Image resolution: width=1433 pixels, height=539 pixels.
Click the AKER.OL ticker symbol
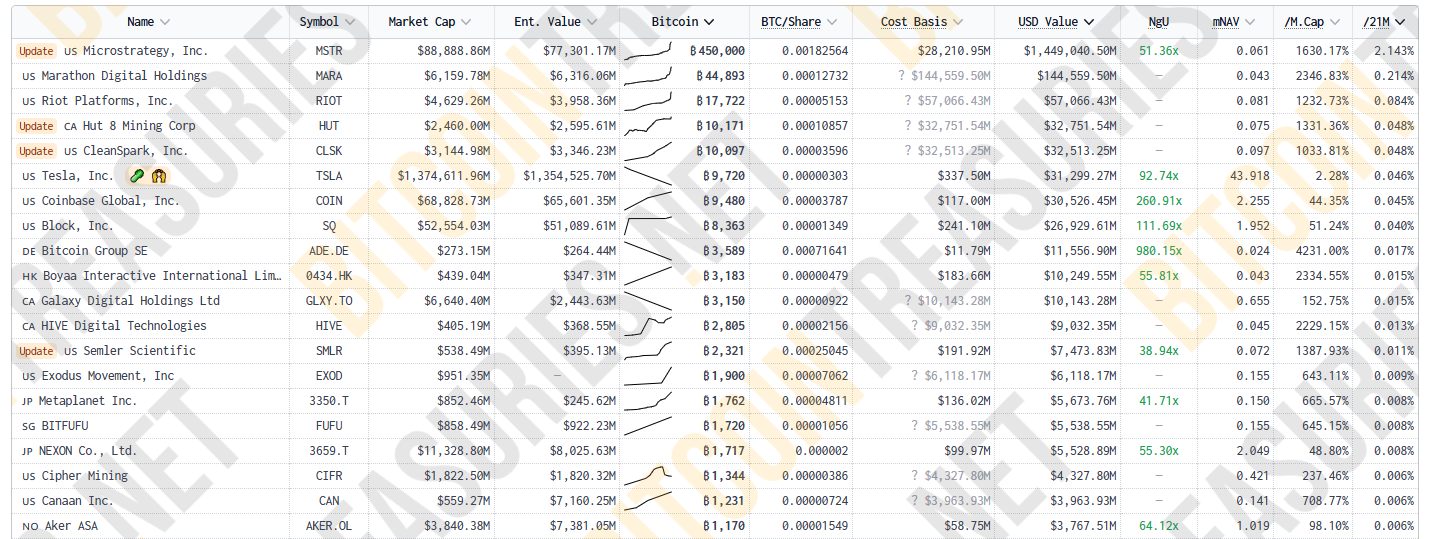click(x=328, y=526)
